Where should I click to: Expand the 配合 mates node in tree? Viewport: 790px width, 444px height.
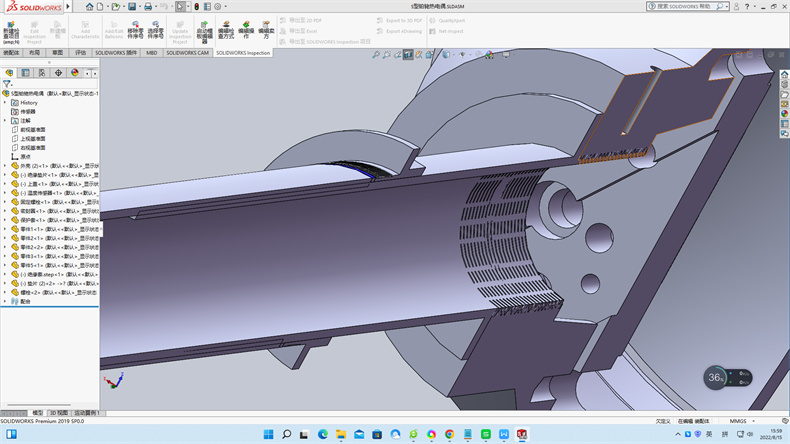coord(5,301)
